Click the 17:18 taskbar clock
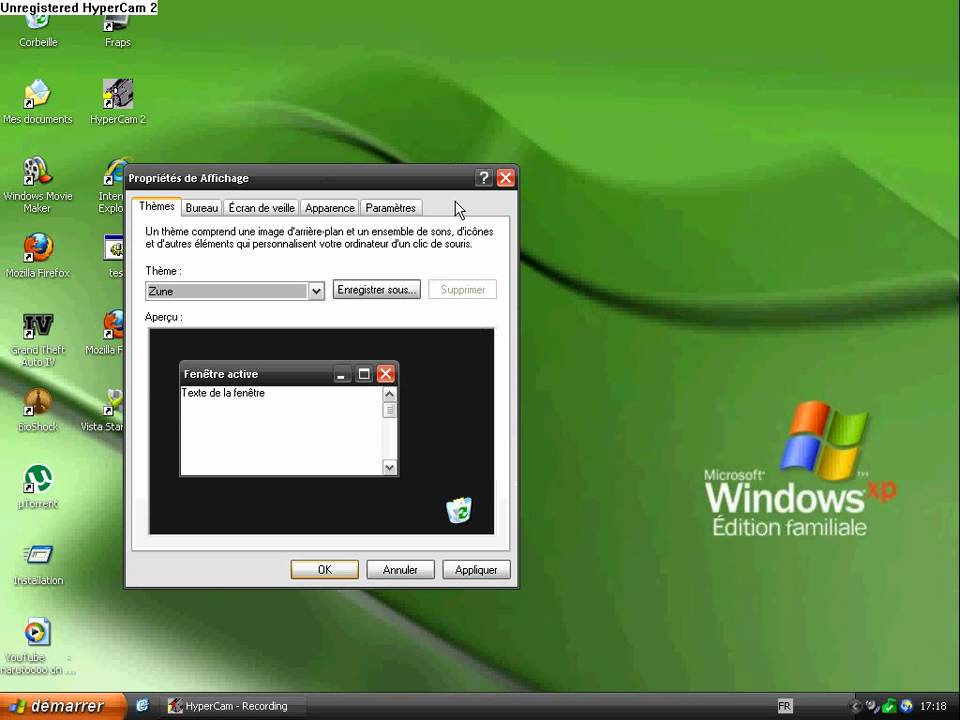This screenshot has width=960, height=720. click(933, 707)
